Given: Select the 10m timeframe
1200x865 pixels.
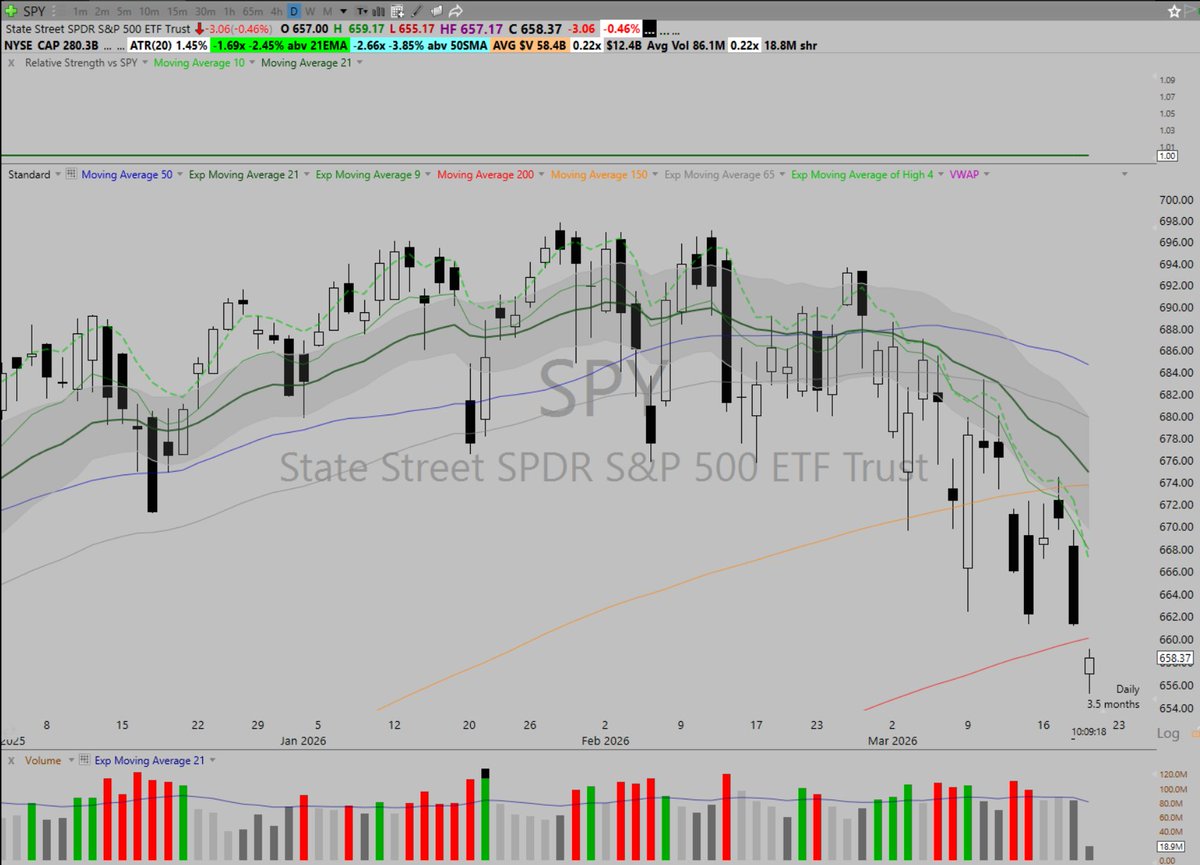Looking at the screenshot, I should 149,11.
